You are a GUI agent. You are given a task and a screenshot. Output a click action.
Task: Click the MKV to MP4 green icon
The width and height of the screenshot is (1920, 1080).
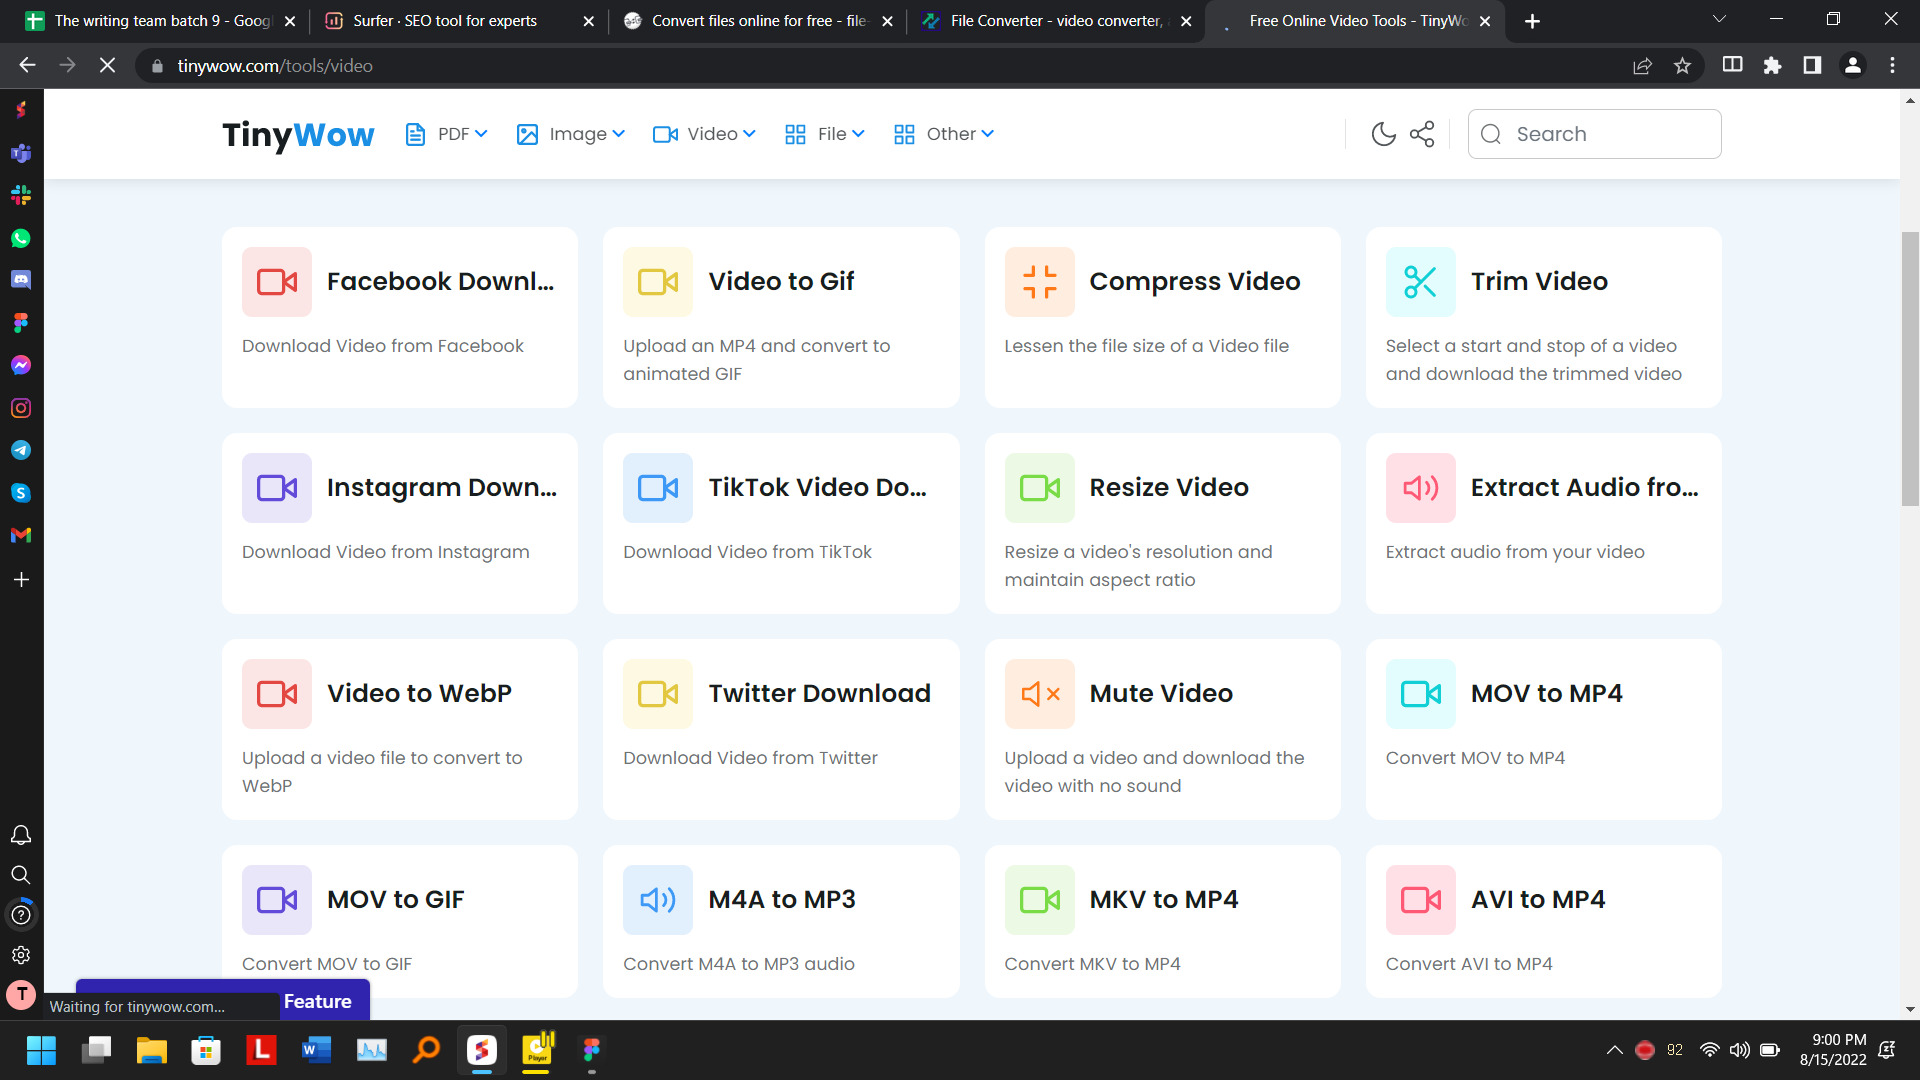1040,900
